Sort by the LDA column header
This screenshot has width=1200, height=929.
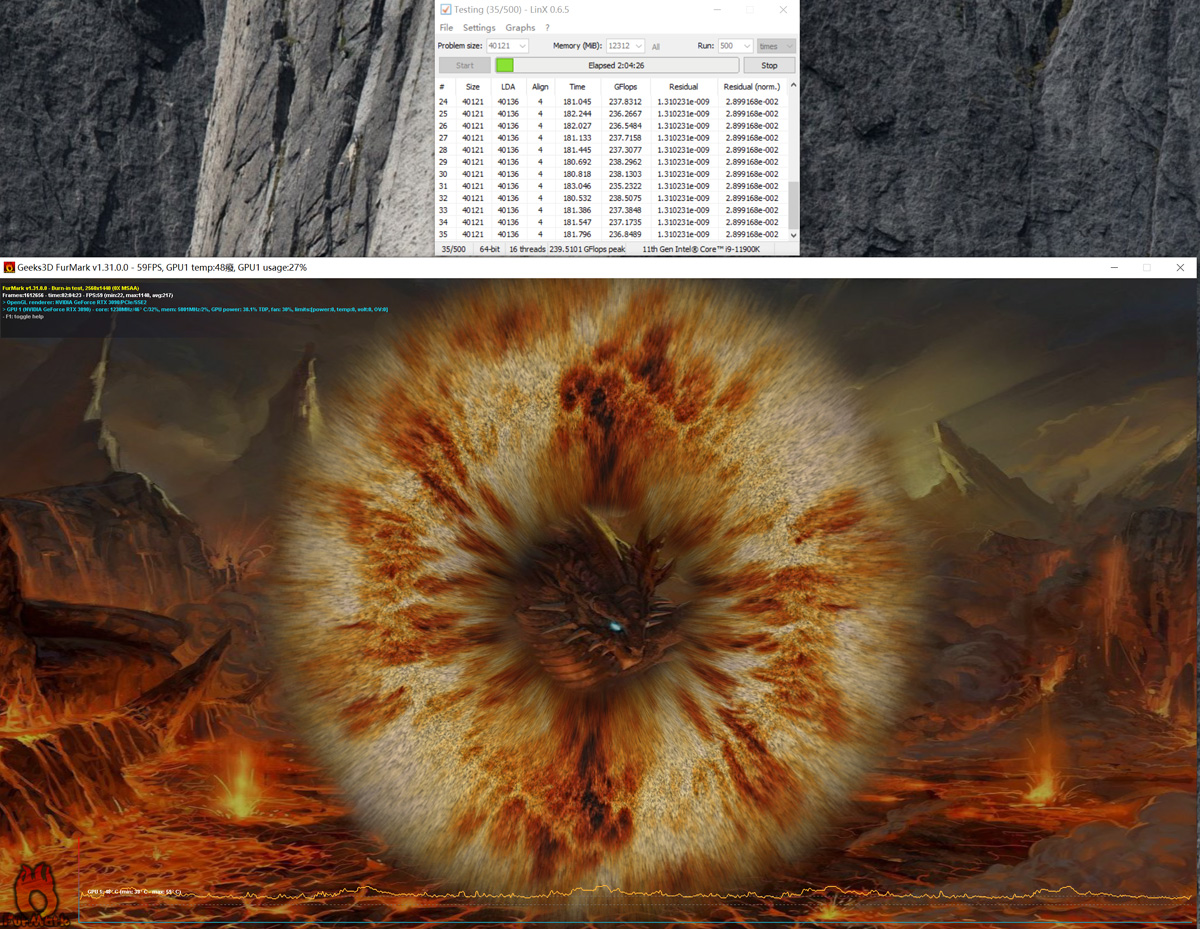point(508,87)
